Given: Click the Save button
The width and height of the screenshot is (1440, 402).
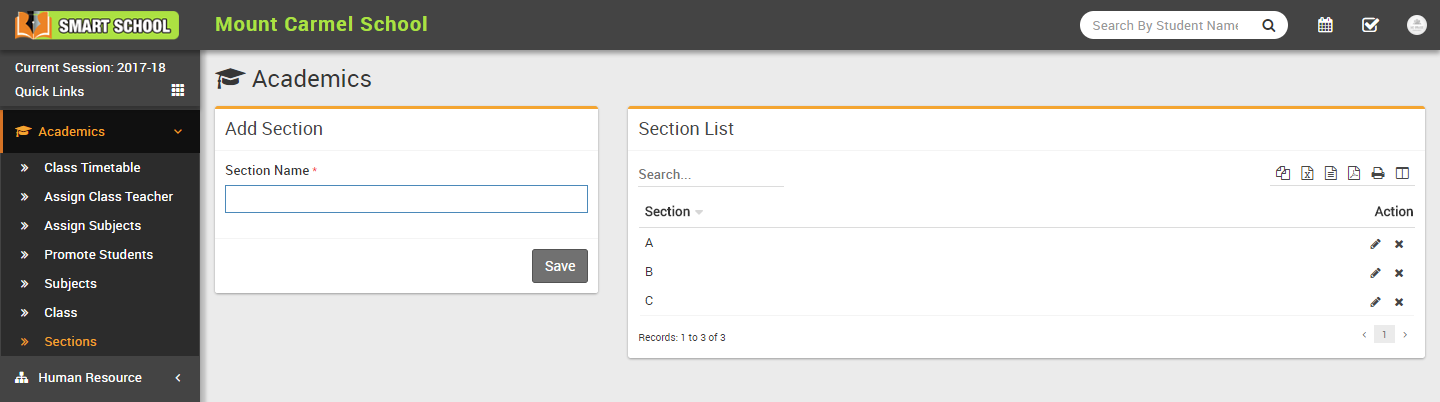Looking at the screenshot, I should point(560,266).
